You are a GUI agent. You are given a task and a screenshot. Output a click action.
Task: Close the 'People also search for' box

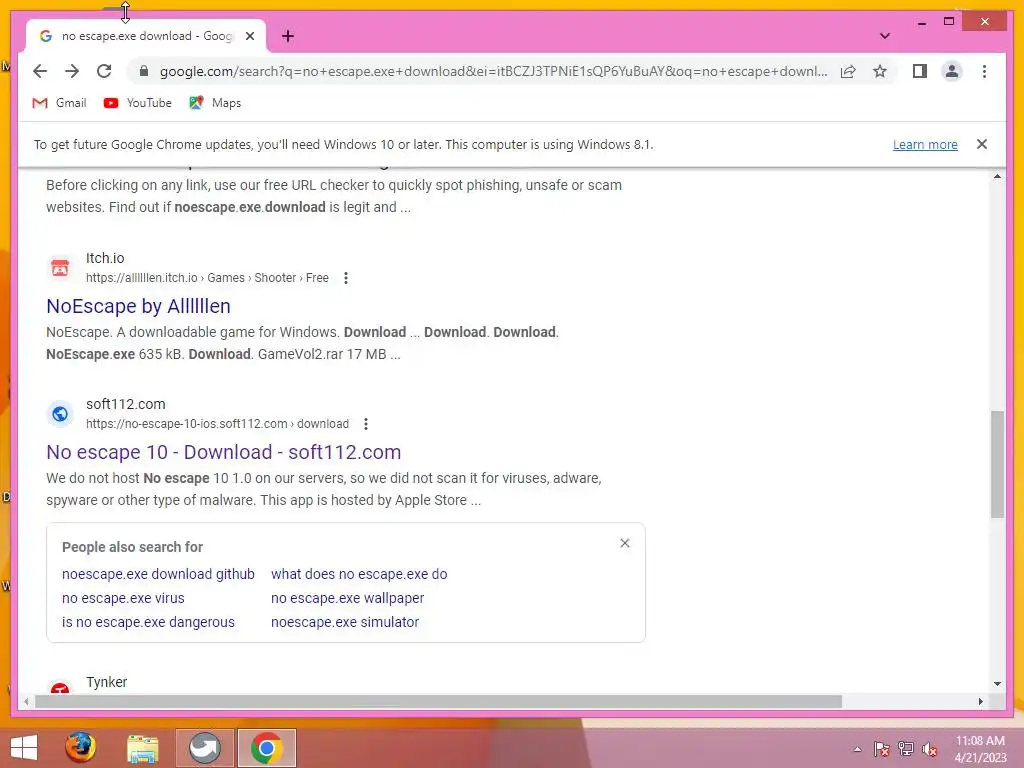(x=625, y=543)
